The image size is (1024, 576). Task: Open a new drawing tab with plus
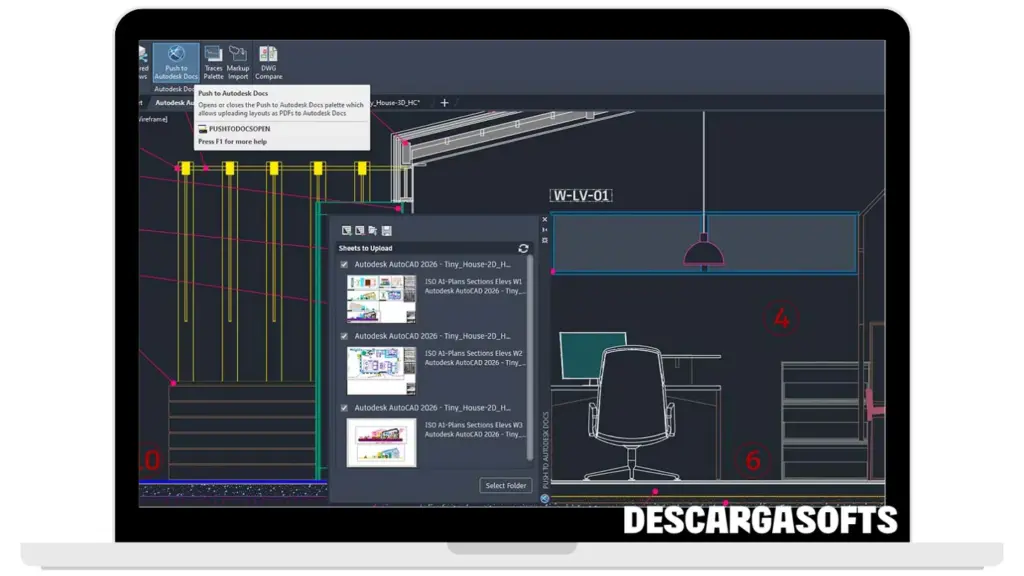(444, 103)
